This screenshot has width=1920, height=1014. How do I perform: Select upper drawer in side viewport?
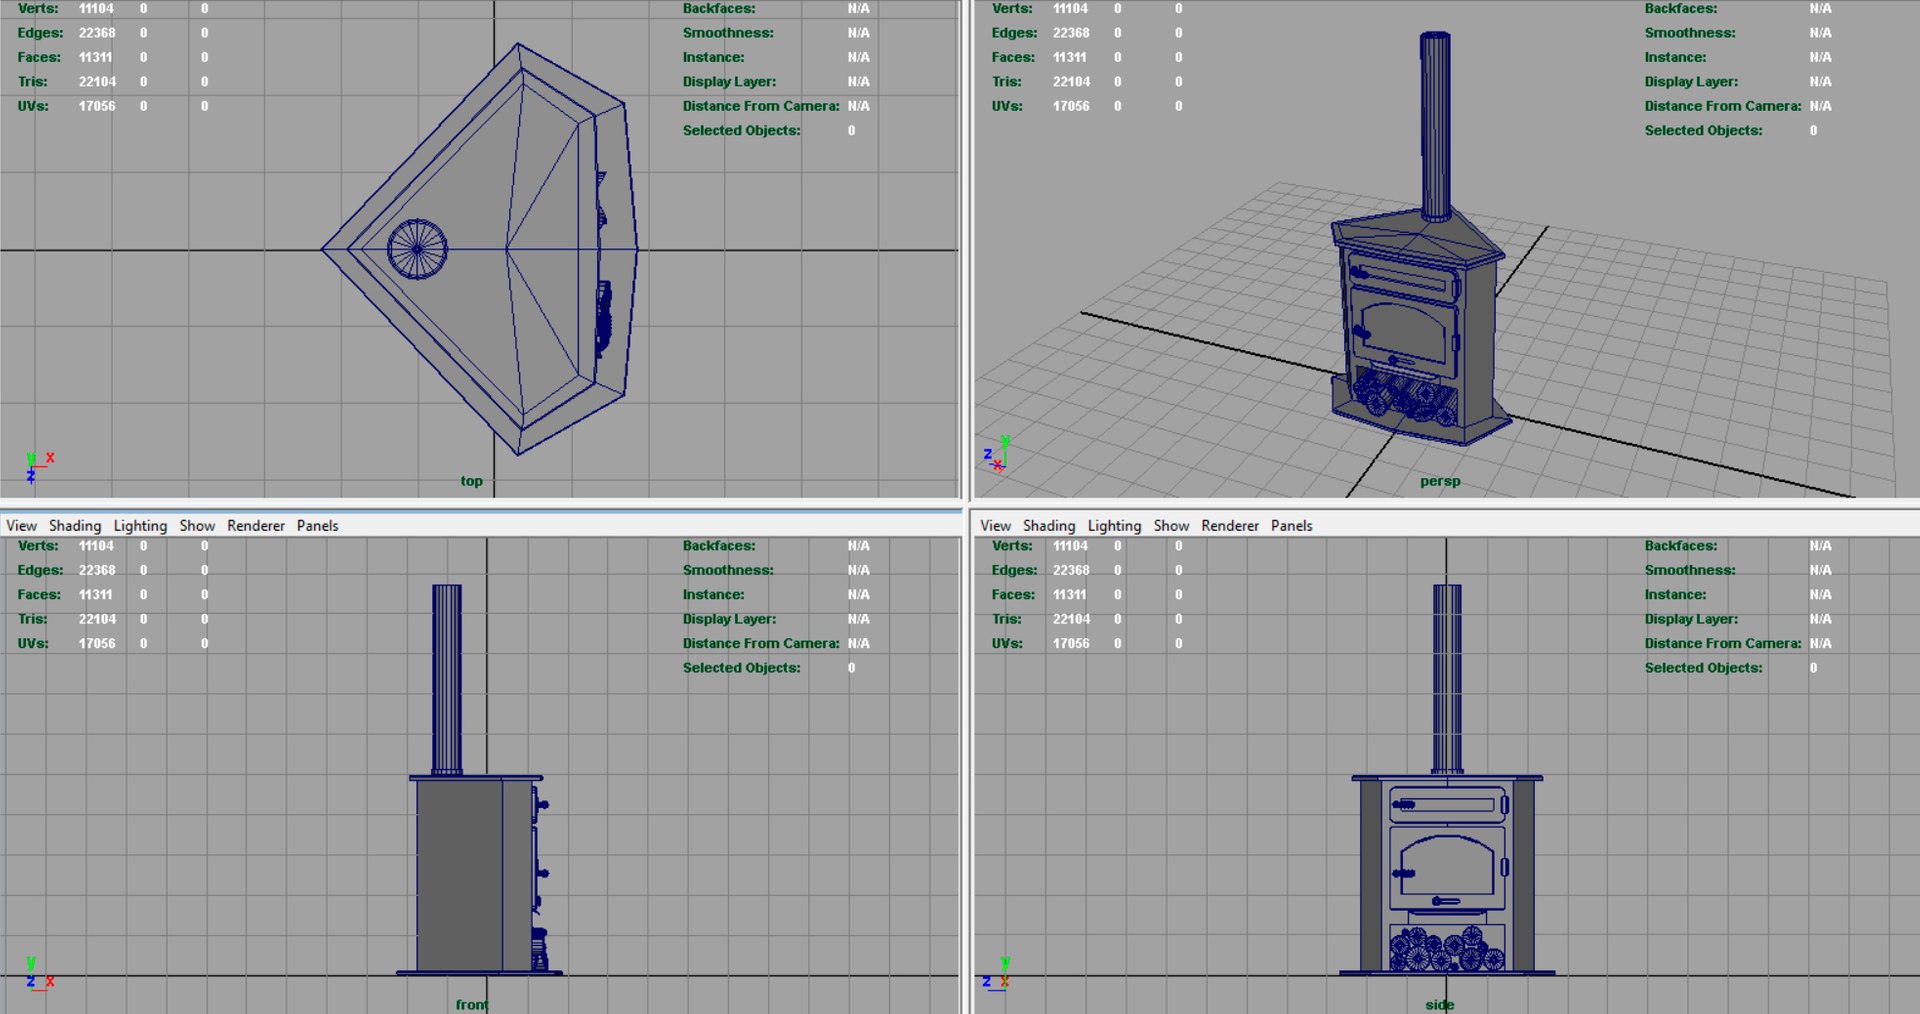1447,804
